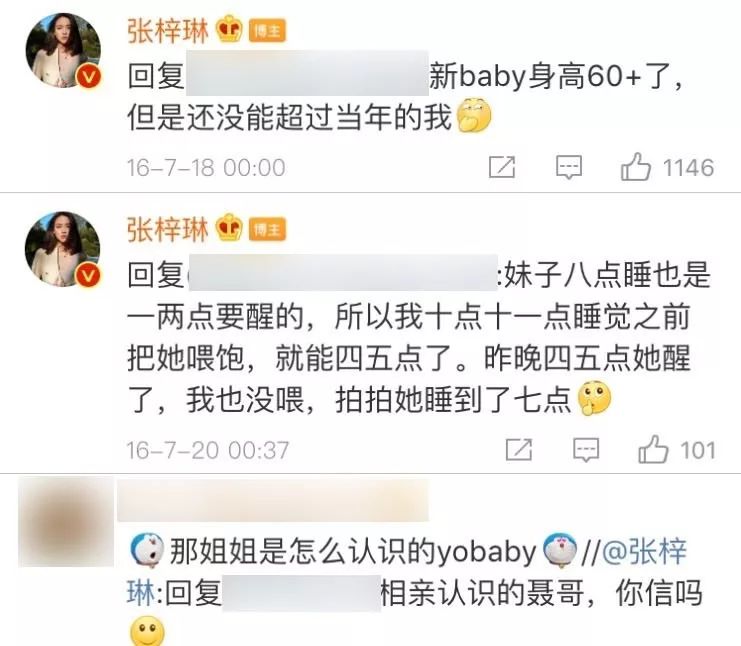Tap the 1146 like count
The image size is (741, 646).
pyautogui.click(x=688, y=168)
